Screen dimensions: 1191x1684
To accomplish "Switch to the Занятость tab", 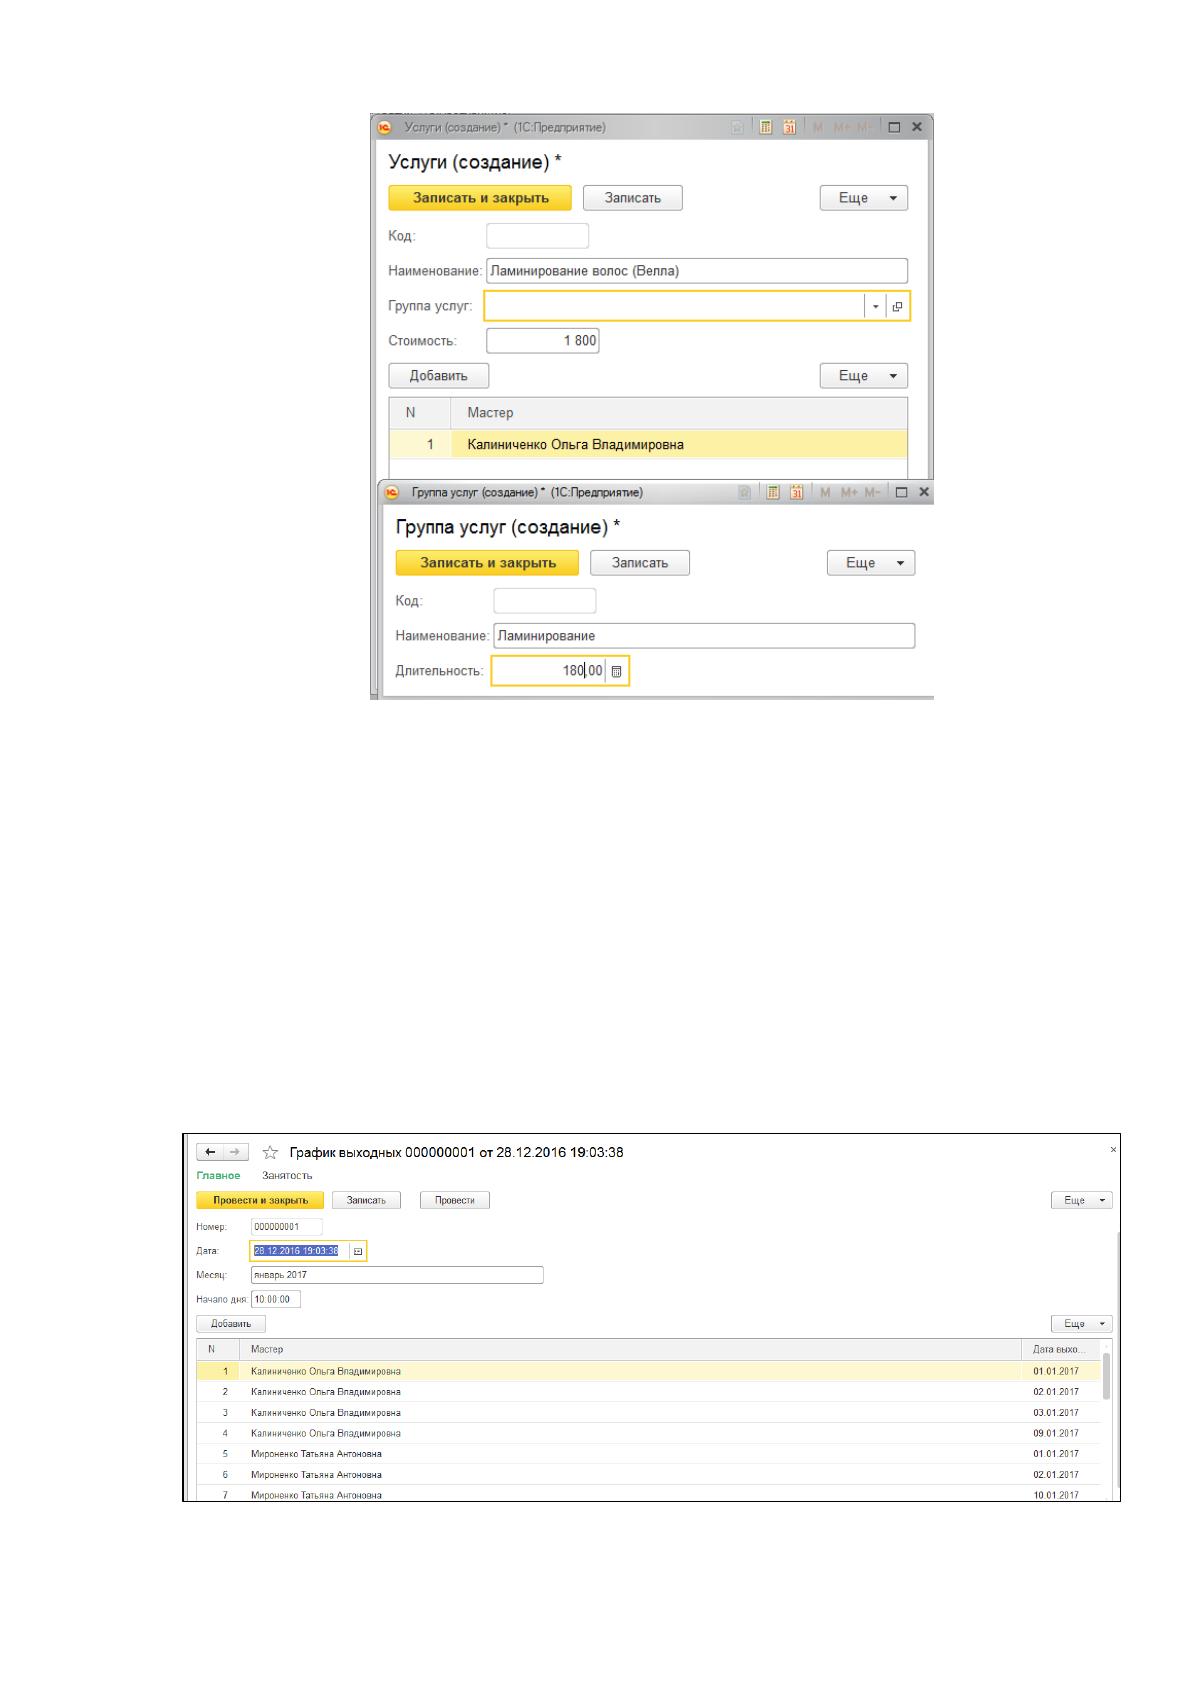I will (287, 1176).
